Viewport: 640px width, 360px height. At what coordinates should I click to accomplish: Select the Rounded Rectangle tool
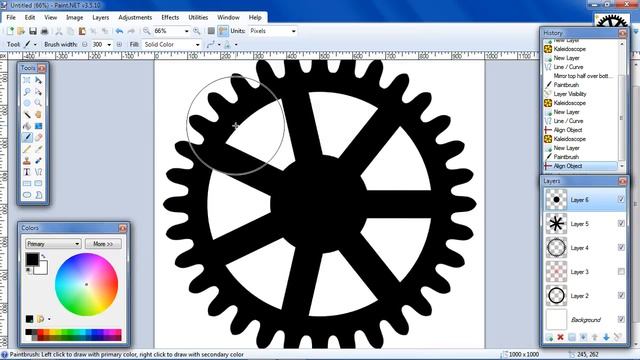38,183
